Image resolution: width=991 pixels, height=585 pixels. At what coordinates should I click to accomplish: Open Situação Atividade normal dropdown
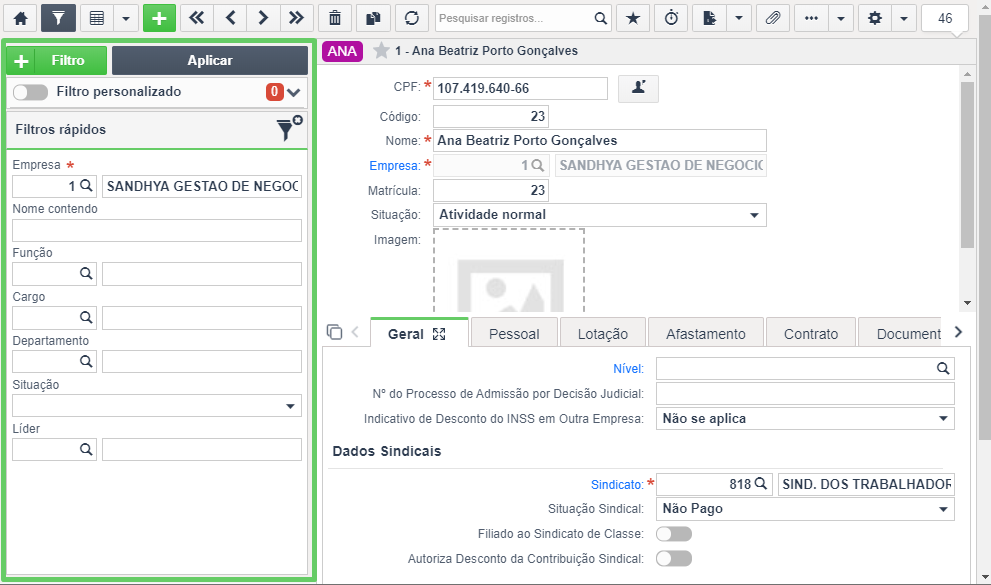tap(599, 215)
